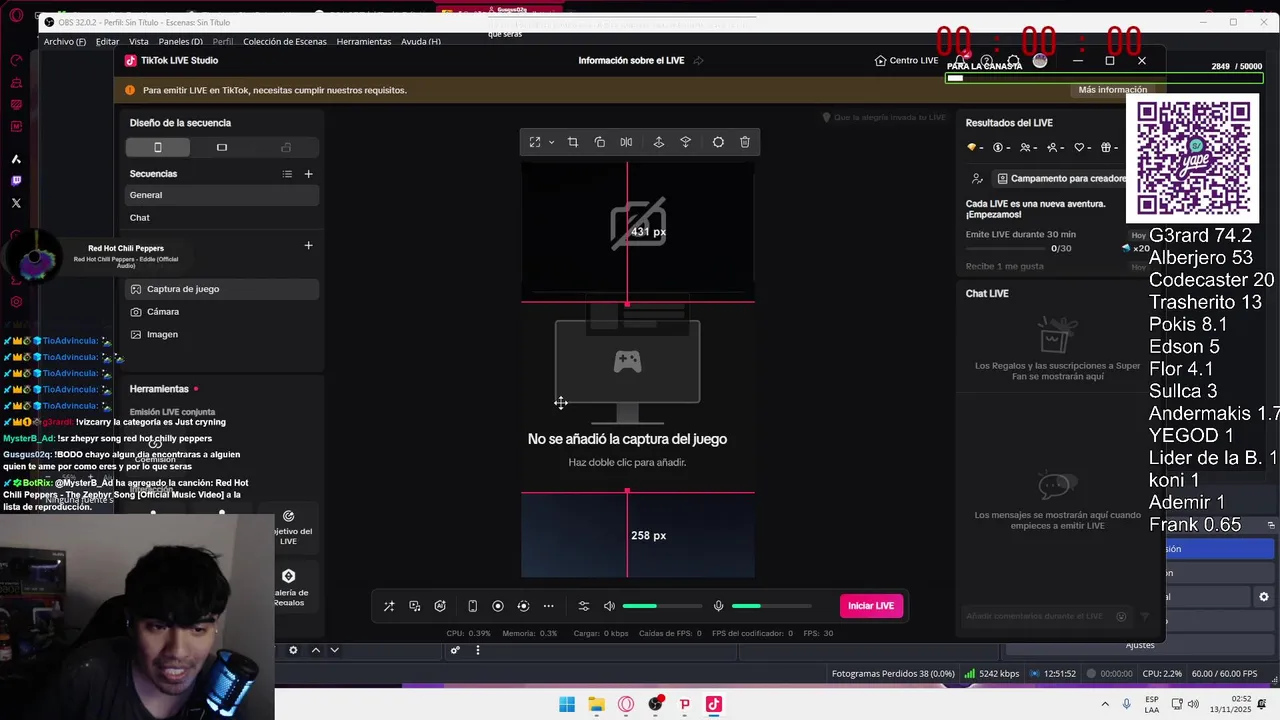Image resolution: width=1280 pixels, height=720 pixels.
Task: Click OBS Ajustes button
Action: 1140,645
